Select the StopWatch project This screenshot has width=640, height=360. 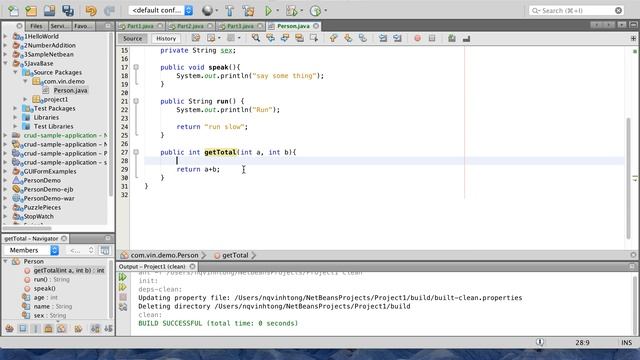click(x=38, y=216)
